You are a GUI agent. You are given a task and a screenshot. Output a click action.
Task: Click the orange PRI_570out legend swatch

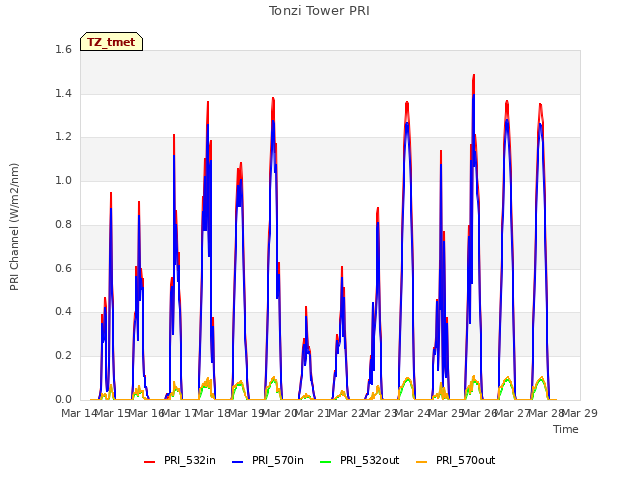tap(422, 461)
